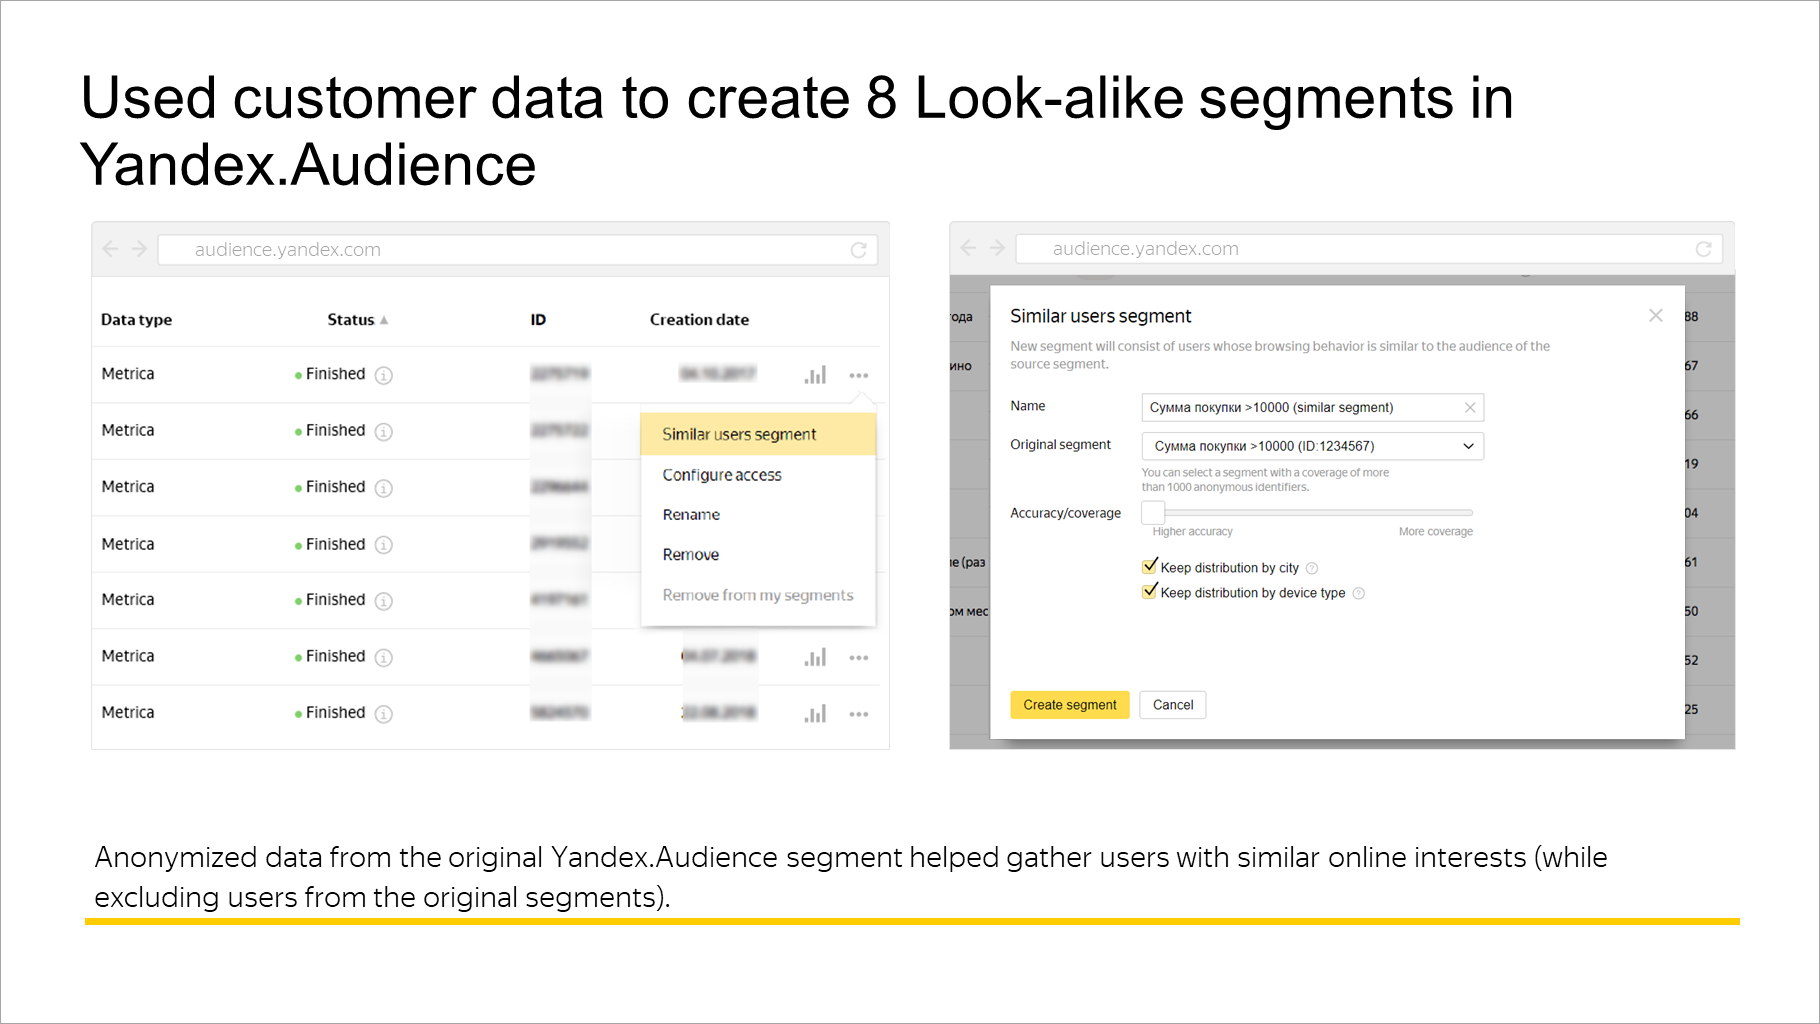Open the bar chart statistics icon for first Metrica segment

click(816, 374)
